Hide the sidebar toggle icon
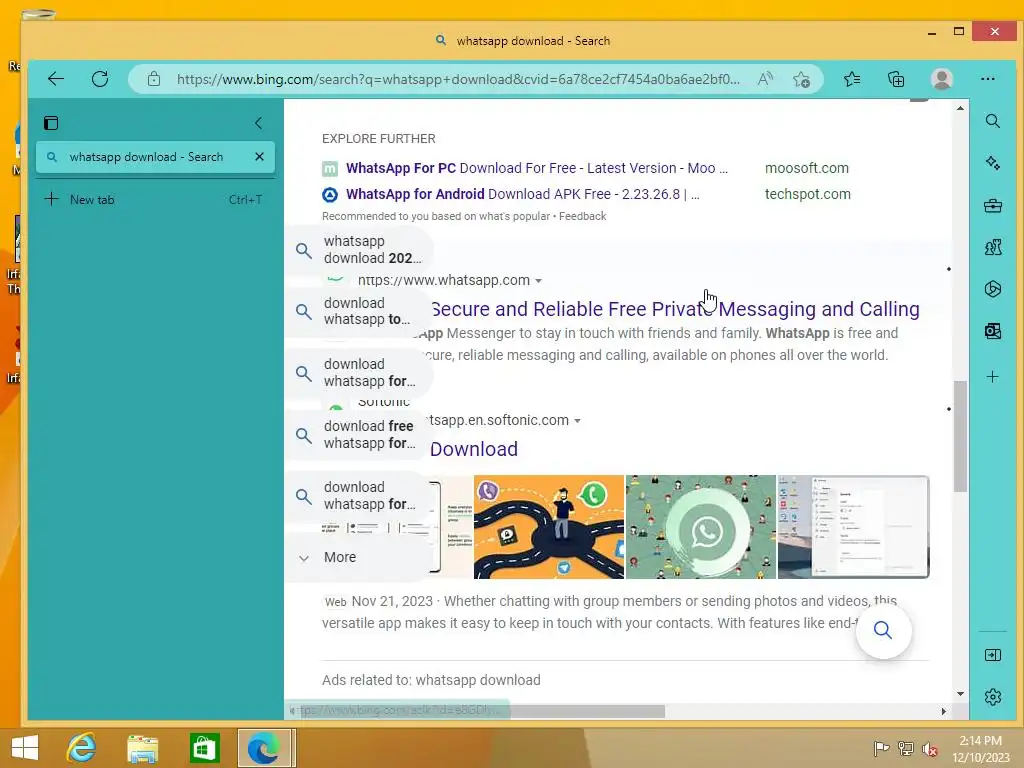The height and width of the screenshot is (768, 1024). pyautogui.click(x=993, y=655)
